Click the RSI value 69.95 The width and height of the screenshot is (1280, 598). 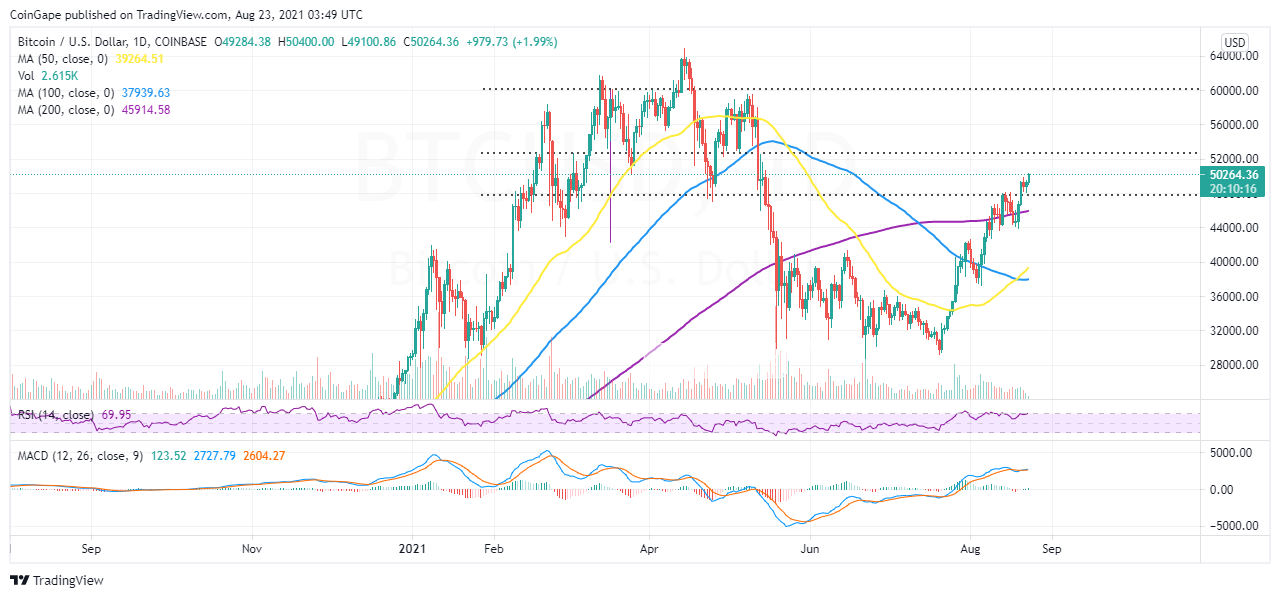(x=114, y=414)
